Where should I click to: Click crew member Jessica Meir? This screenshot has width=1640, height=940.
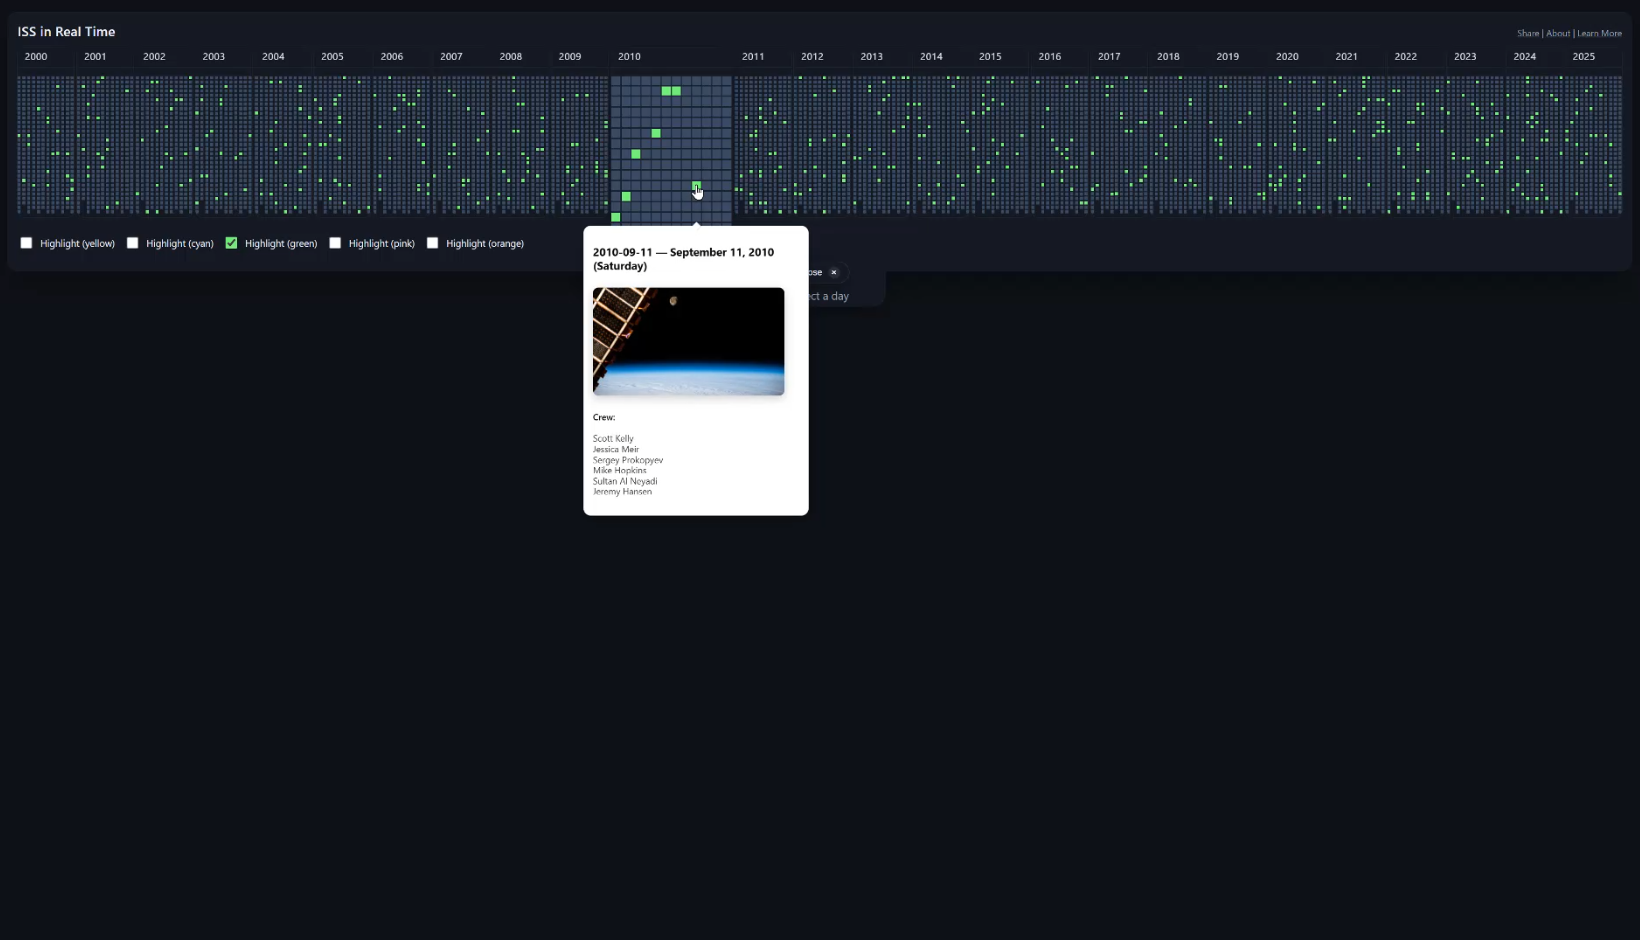tap(616, 449)
